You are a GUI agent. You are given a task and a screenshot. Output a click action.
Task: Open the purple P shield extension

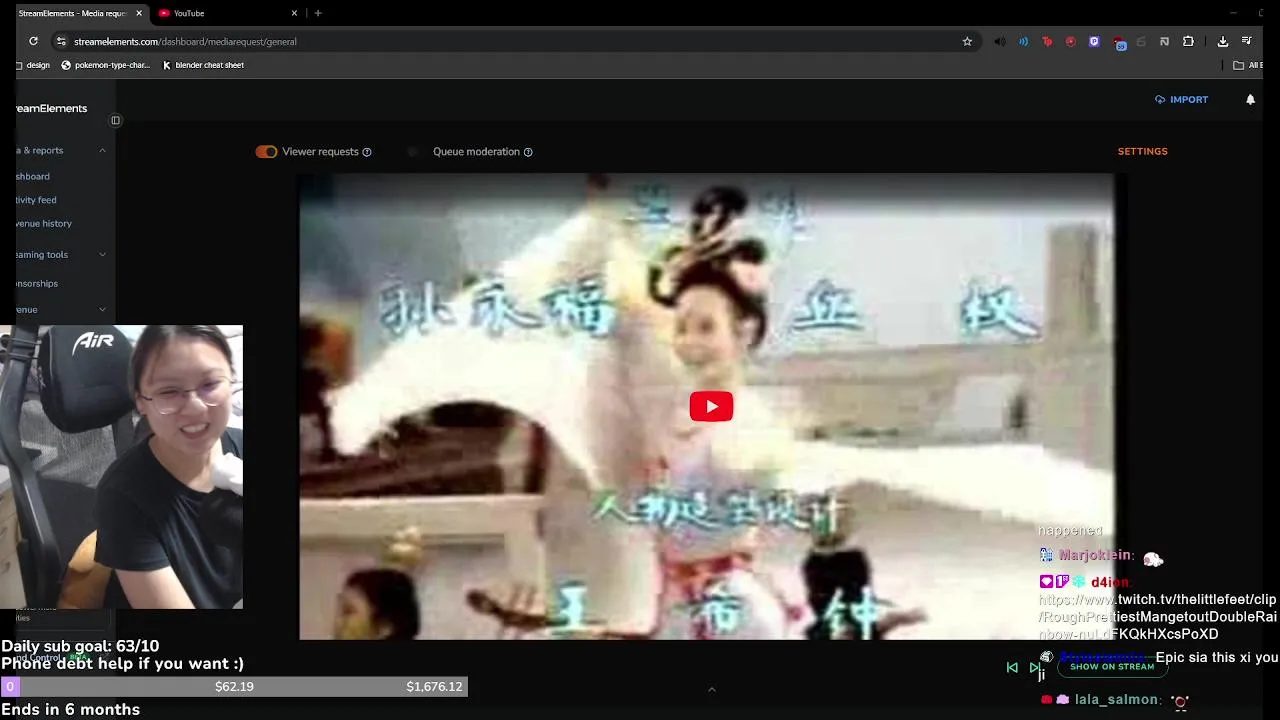point(1094,41)
